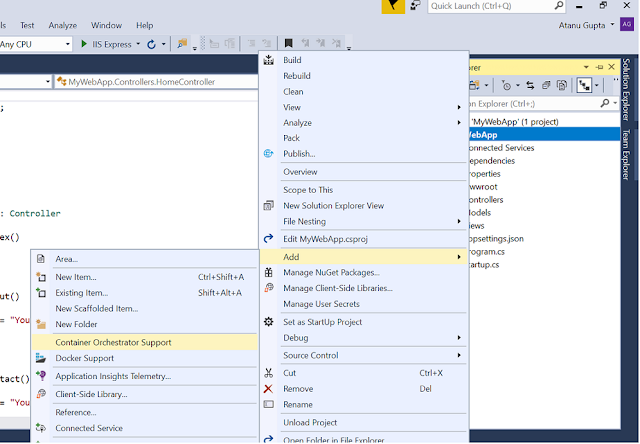Select Manage User Secrets
This screenshot has width=640, height=444.
(x=363, y=304)
